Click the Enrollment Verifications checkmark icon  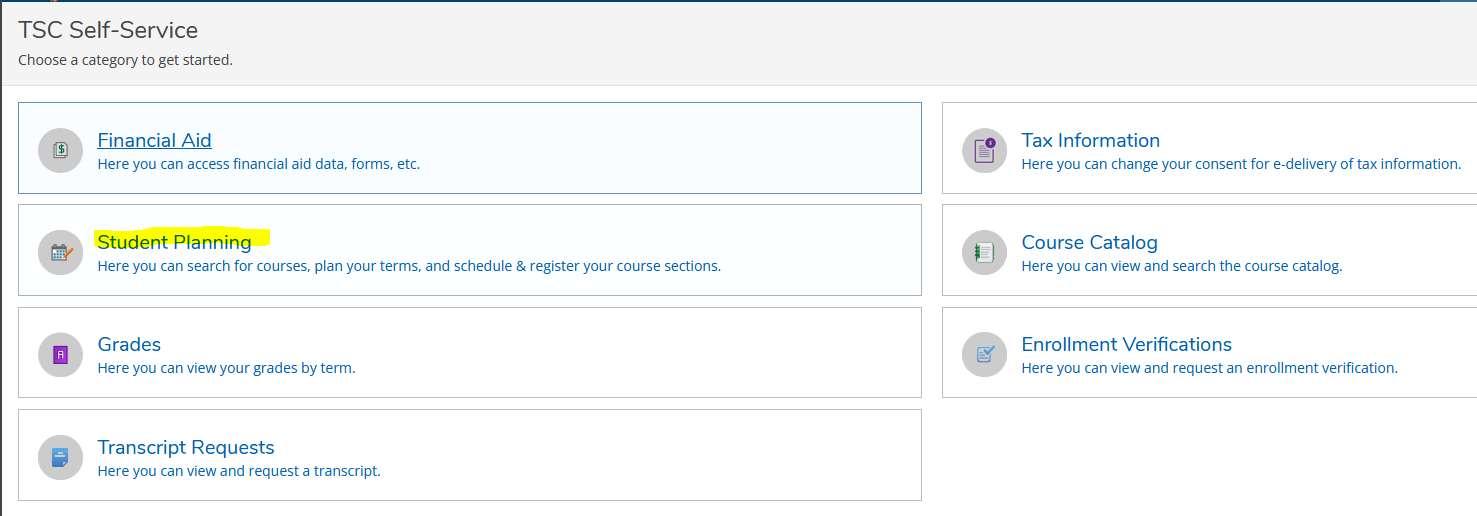[984, 354]
